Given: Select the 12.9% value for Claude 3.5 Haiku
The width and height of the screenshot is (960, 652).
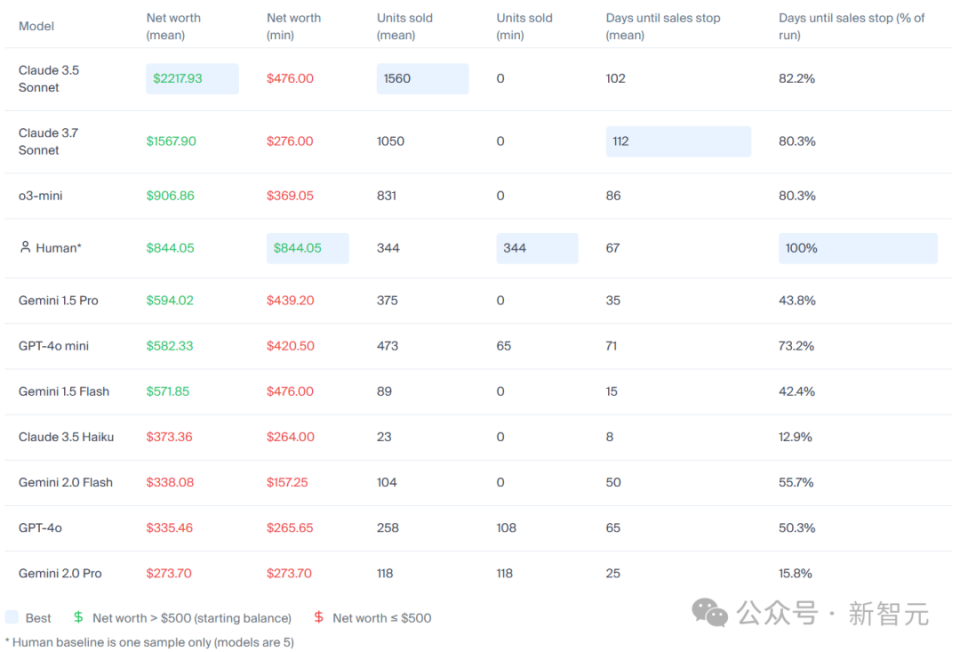Looking at the screenshot, I should coord(795,437).
